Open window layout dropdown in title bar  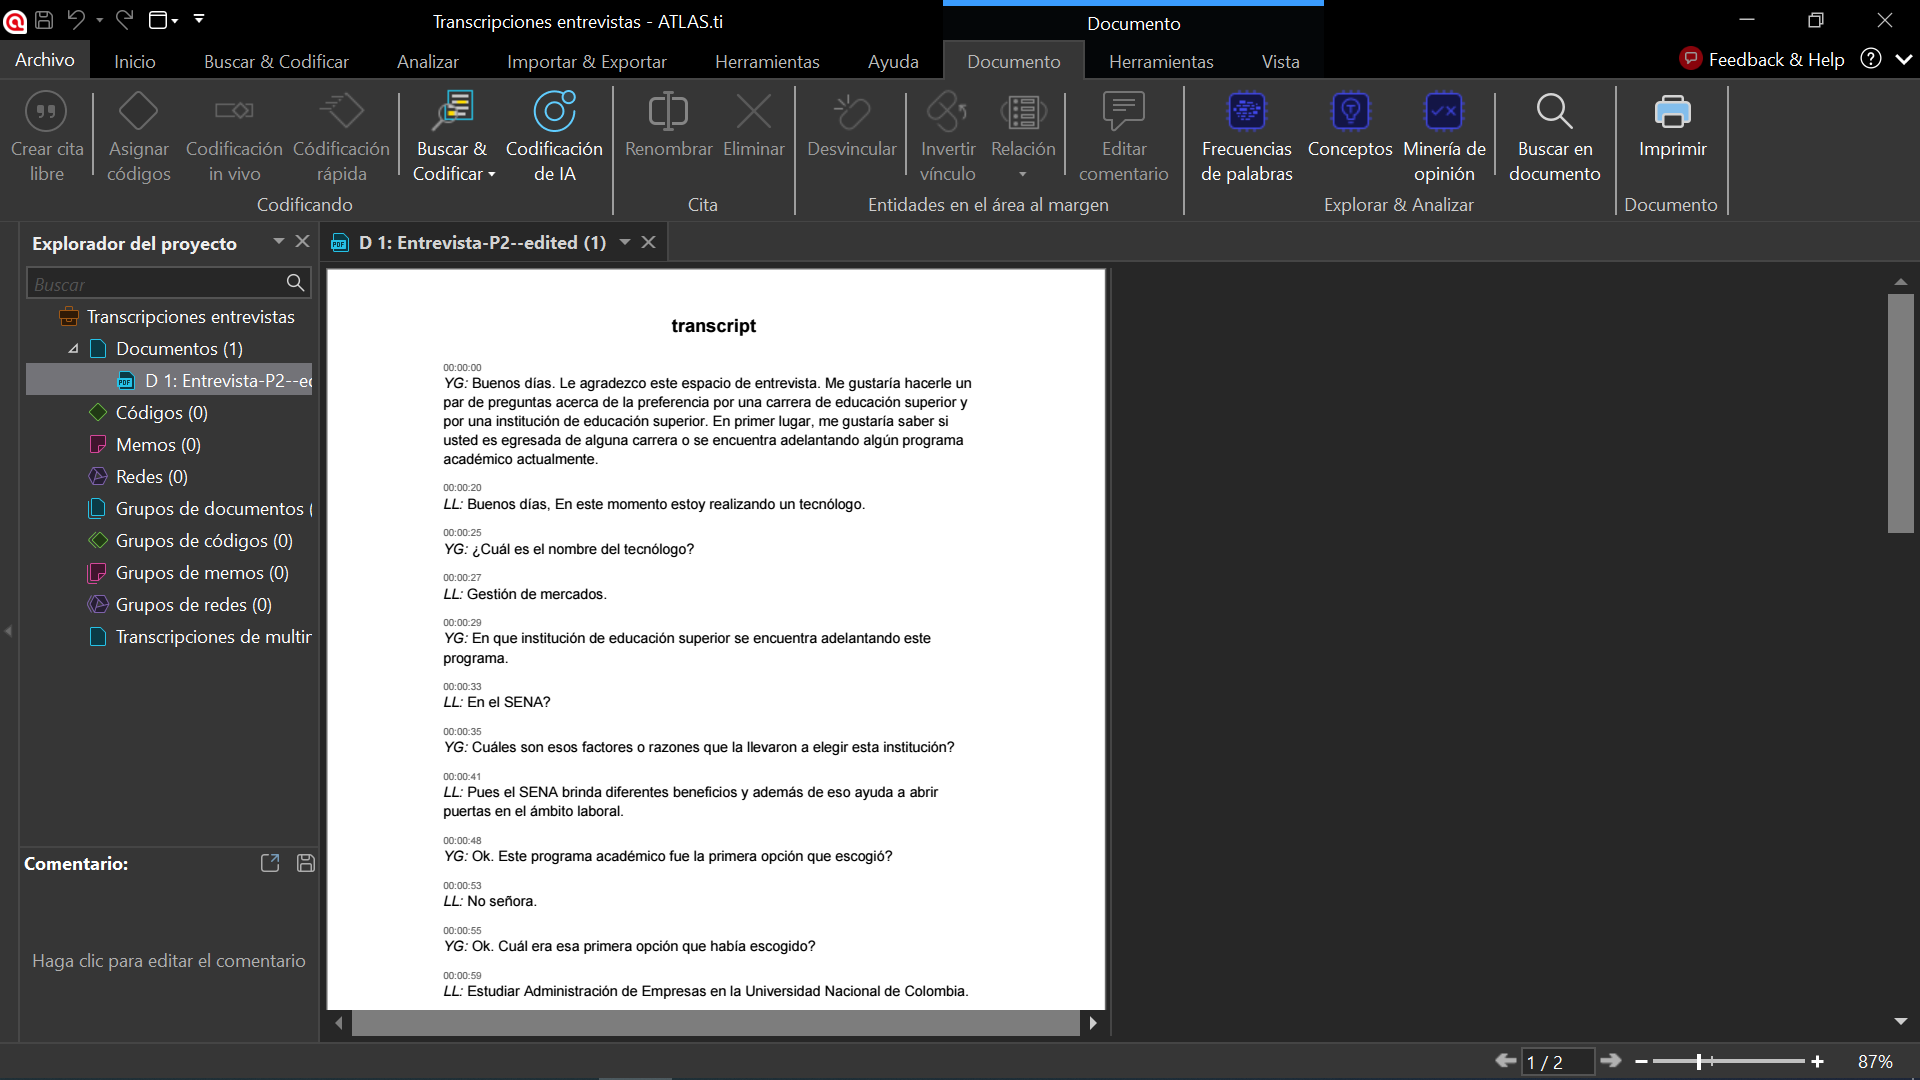pyautogui.click(x=164, y=19)
